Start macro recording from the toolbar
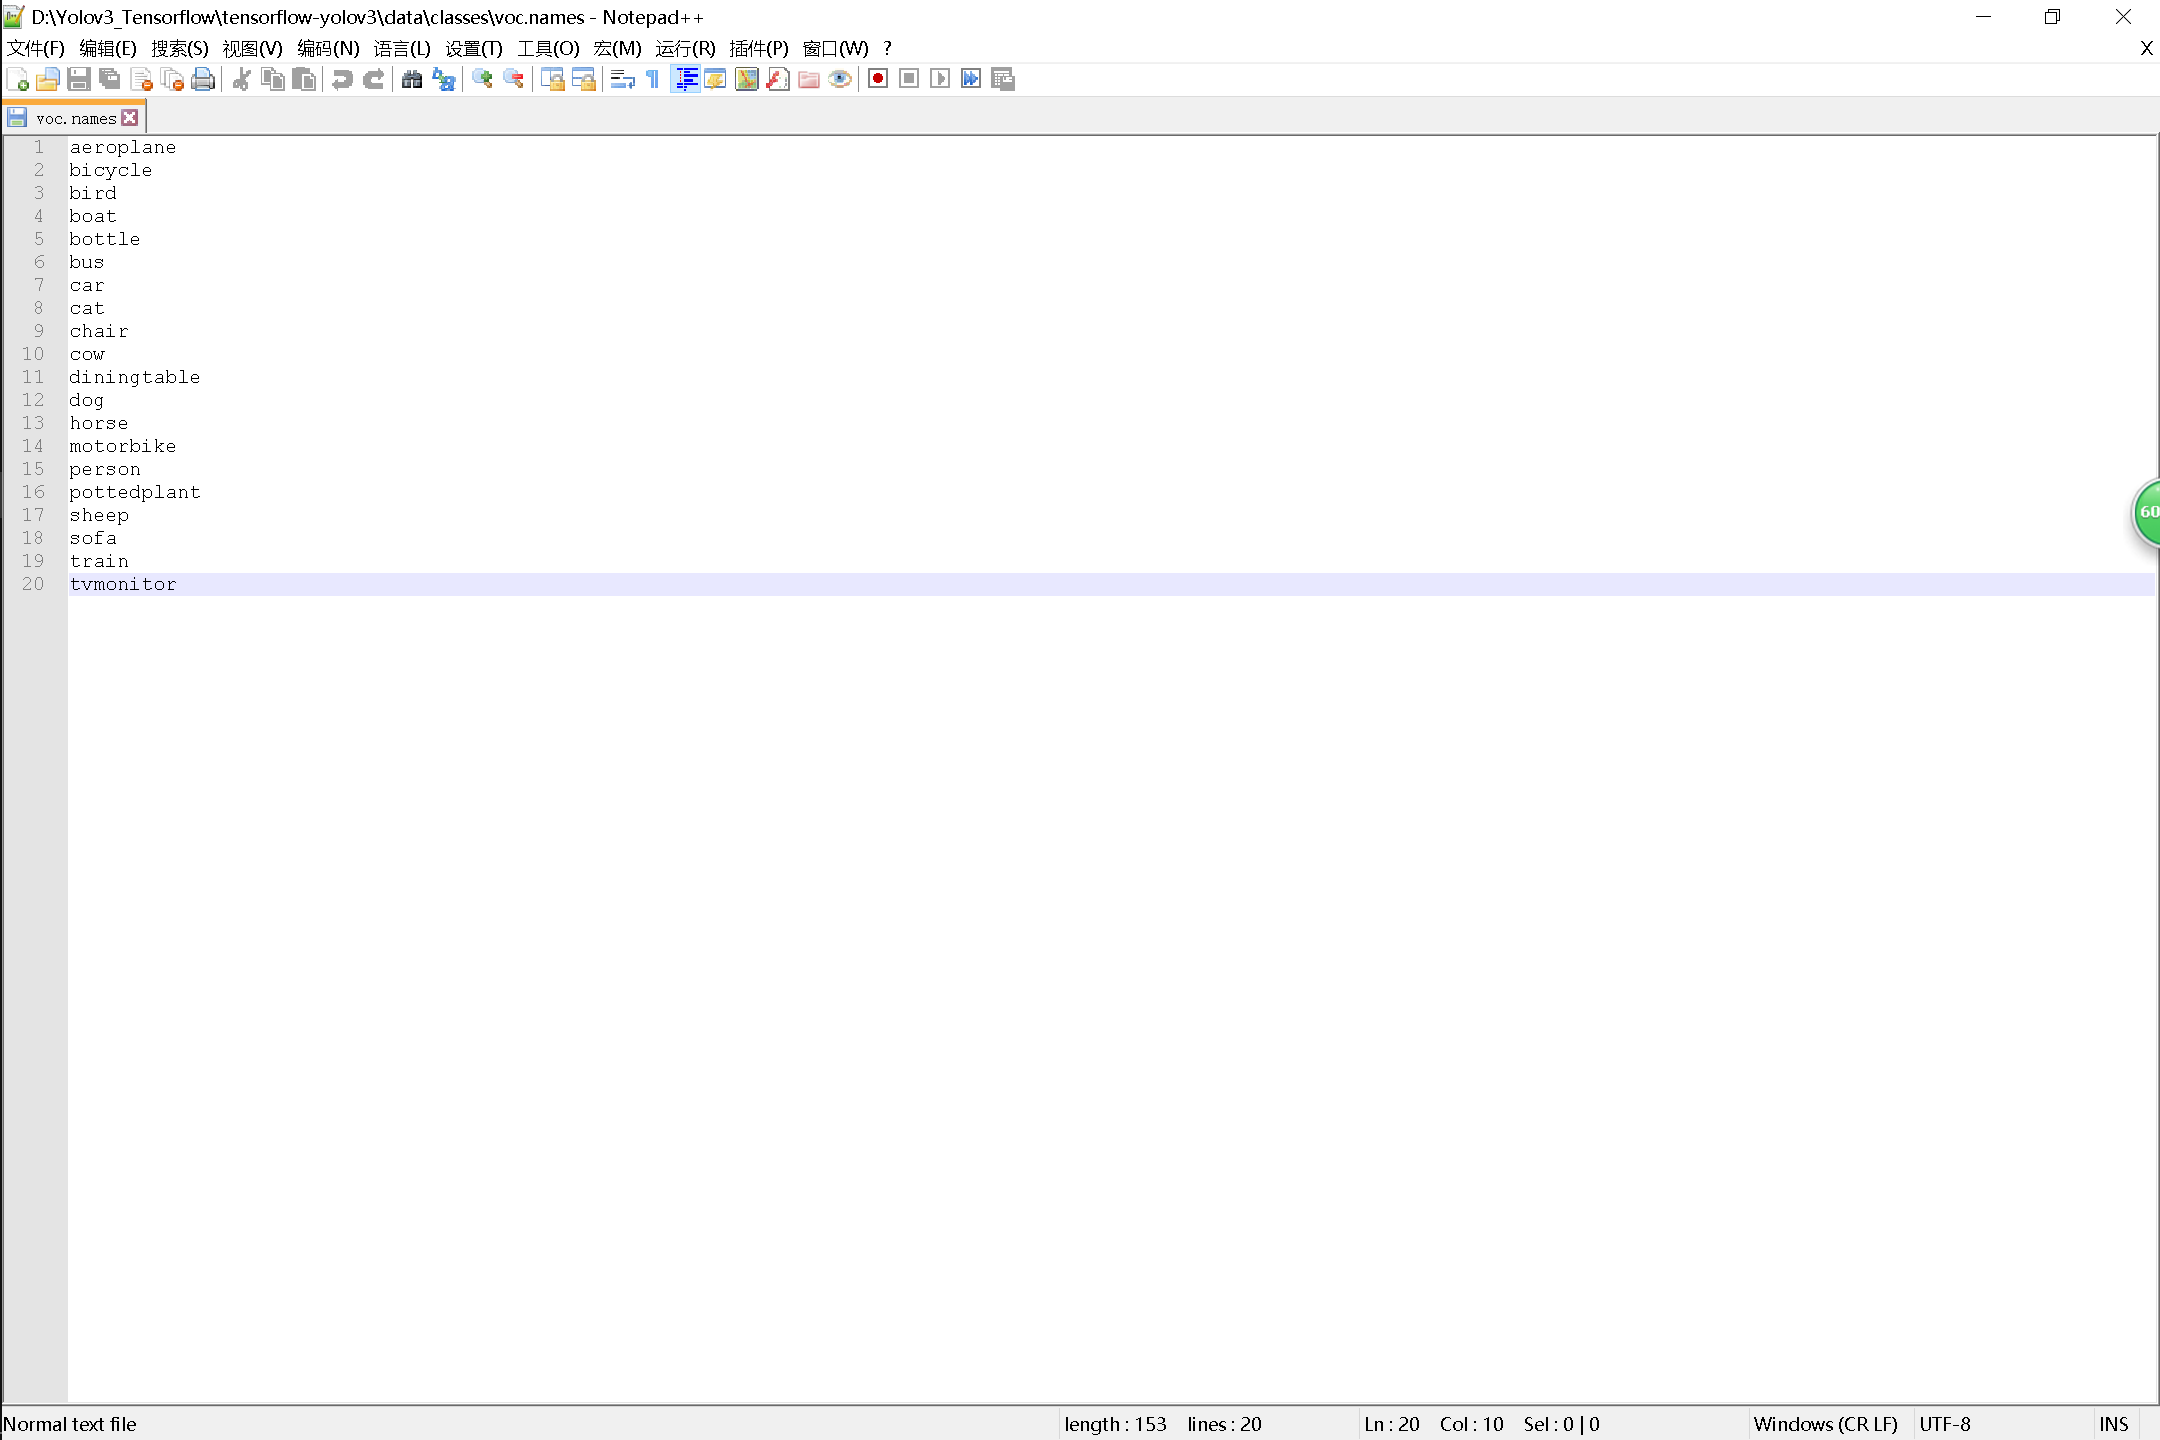 877,79
